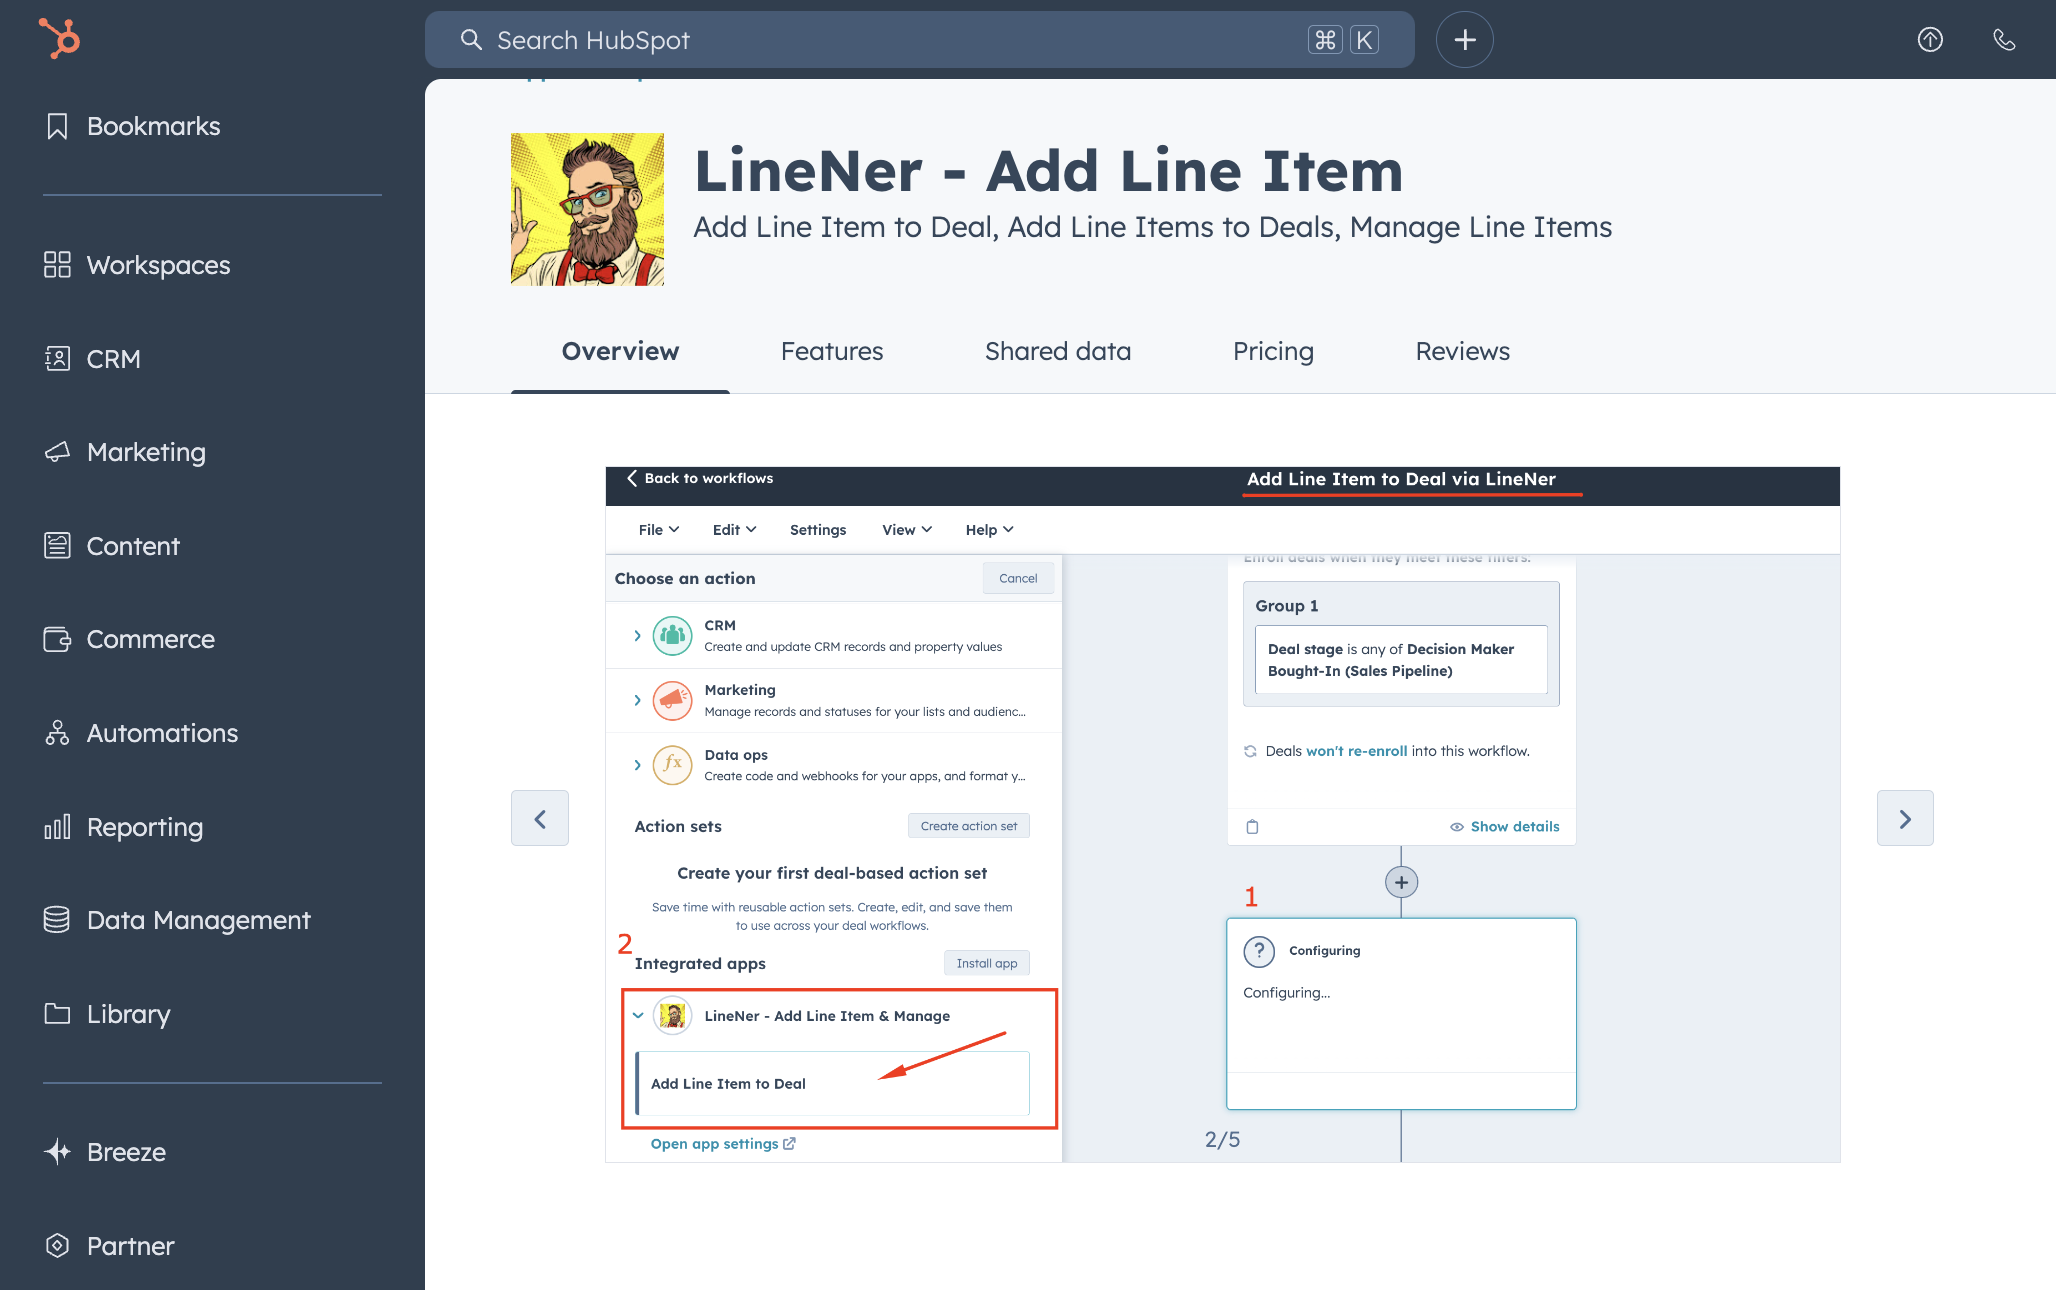Select the Pricing tab
Viewport: 2056px width, 1290px height.
click(x=1273, y=351)
